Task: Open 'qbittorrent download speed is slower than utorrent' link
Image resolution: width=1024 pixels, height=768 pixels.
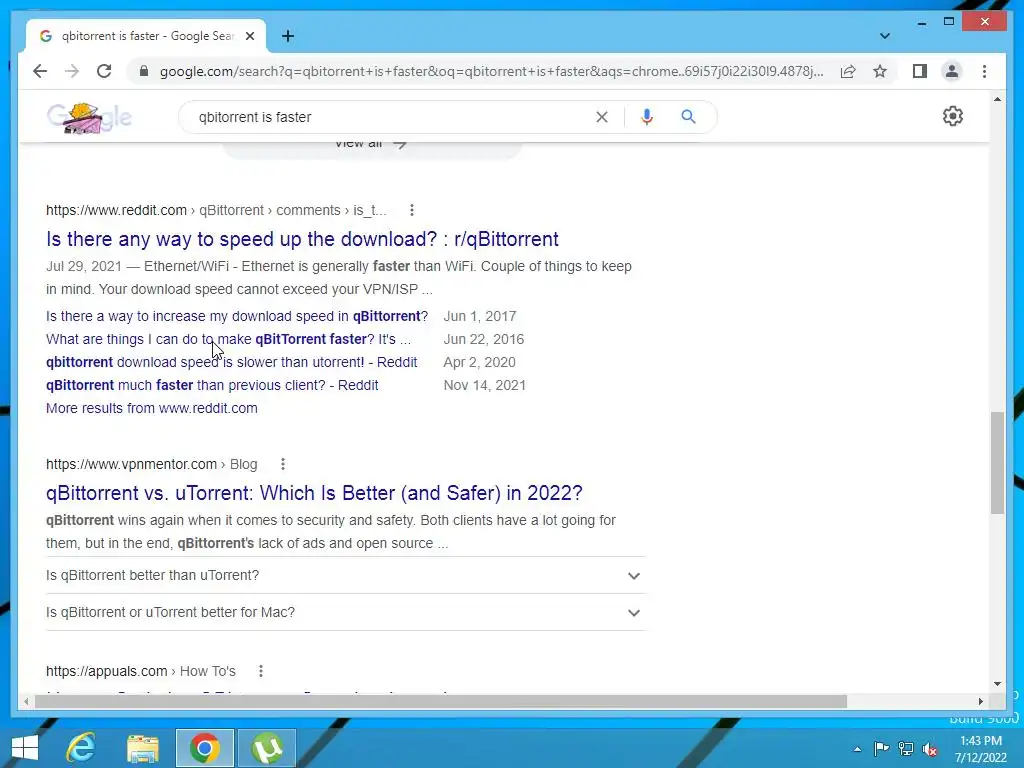Action: (x=231, y=362)
